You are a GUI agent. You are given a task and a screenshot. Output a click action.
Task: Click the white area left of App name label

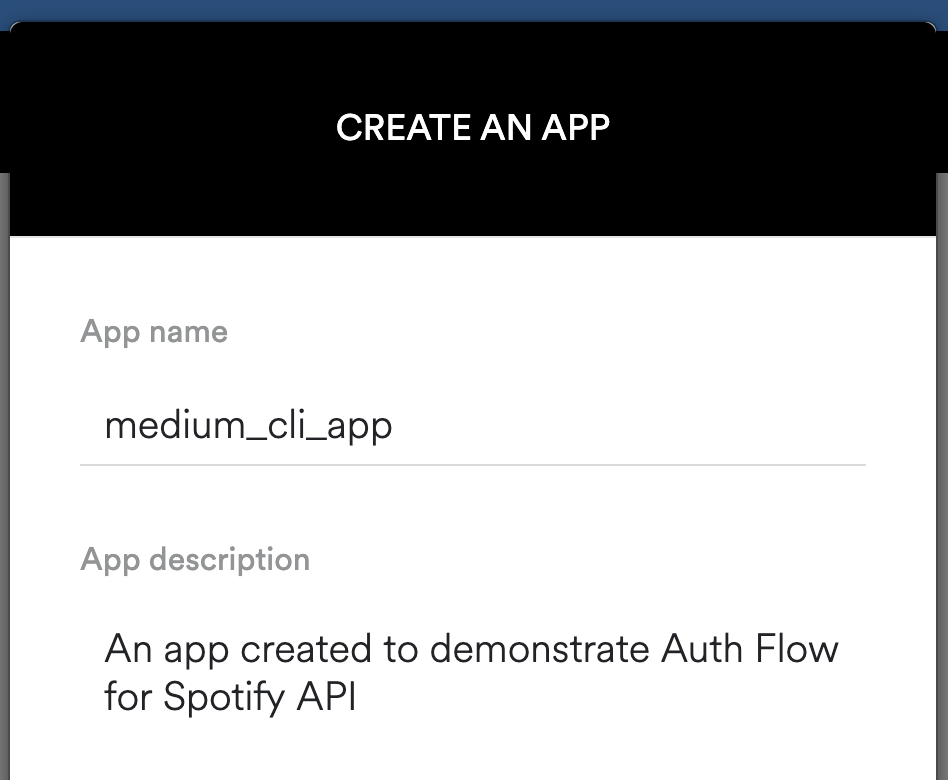pyautogui.click(x=45, y=331)
